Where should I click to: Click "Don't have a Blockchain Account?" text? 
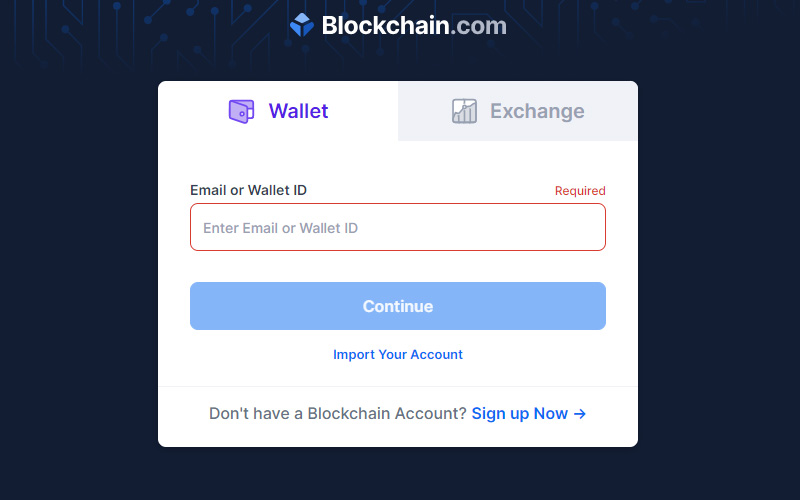pyautogui.click(x=337, y=414)
